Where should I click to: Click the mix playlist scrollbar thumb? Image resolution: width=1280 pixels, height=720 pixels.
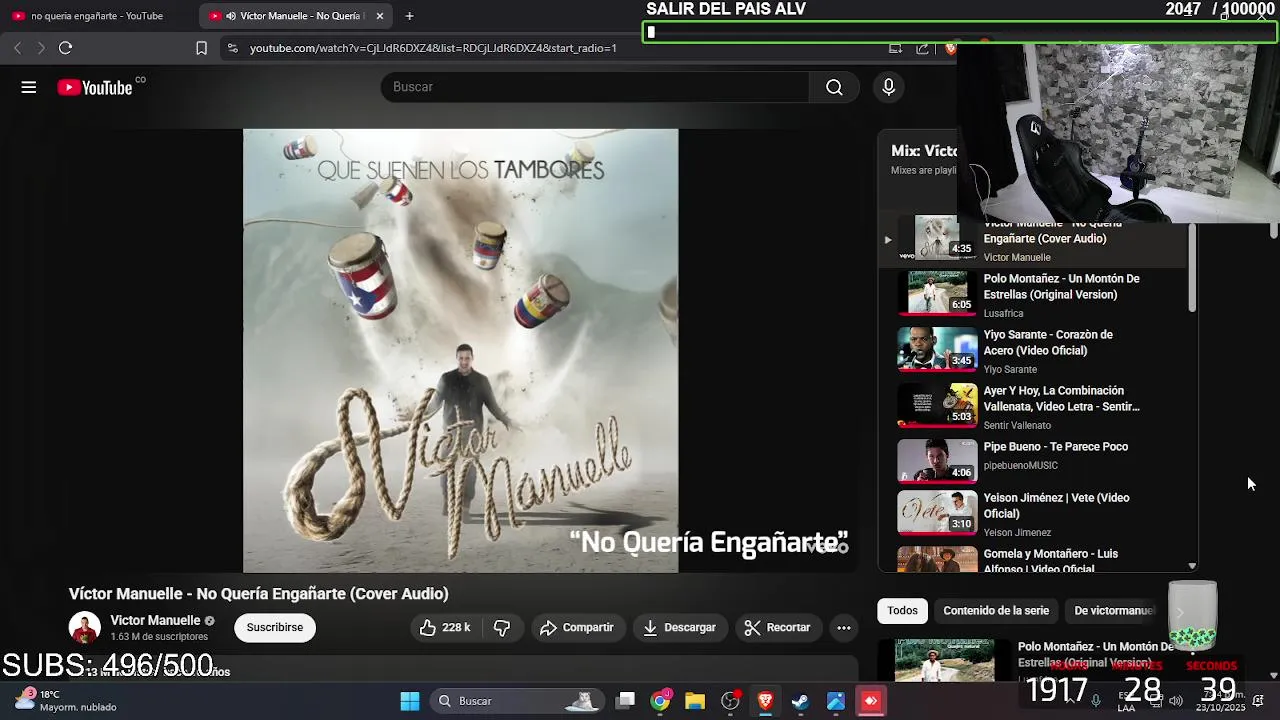(x=1191, y=268)
